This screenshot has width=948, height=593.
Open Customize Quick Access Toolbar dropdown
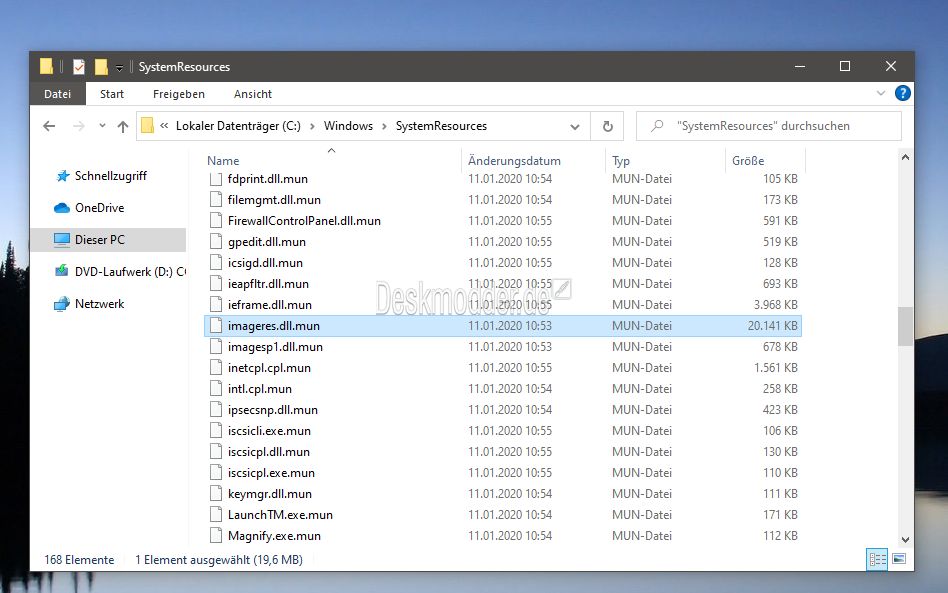119,68
